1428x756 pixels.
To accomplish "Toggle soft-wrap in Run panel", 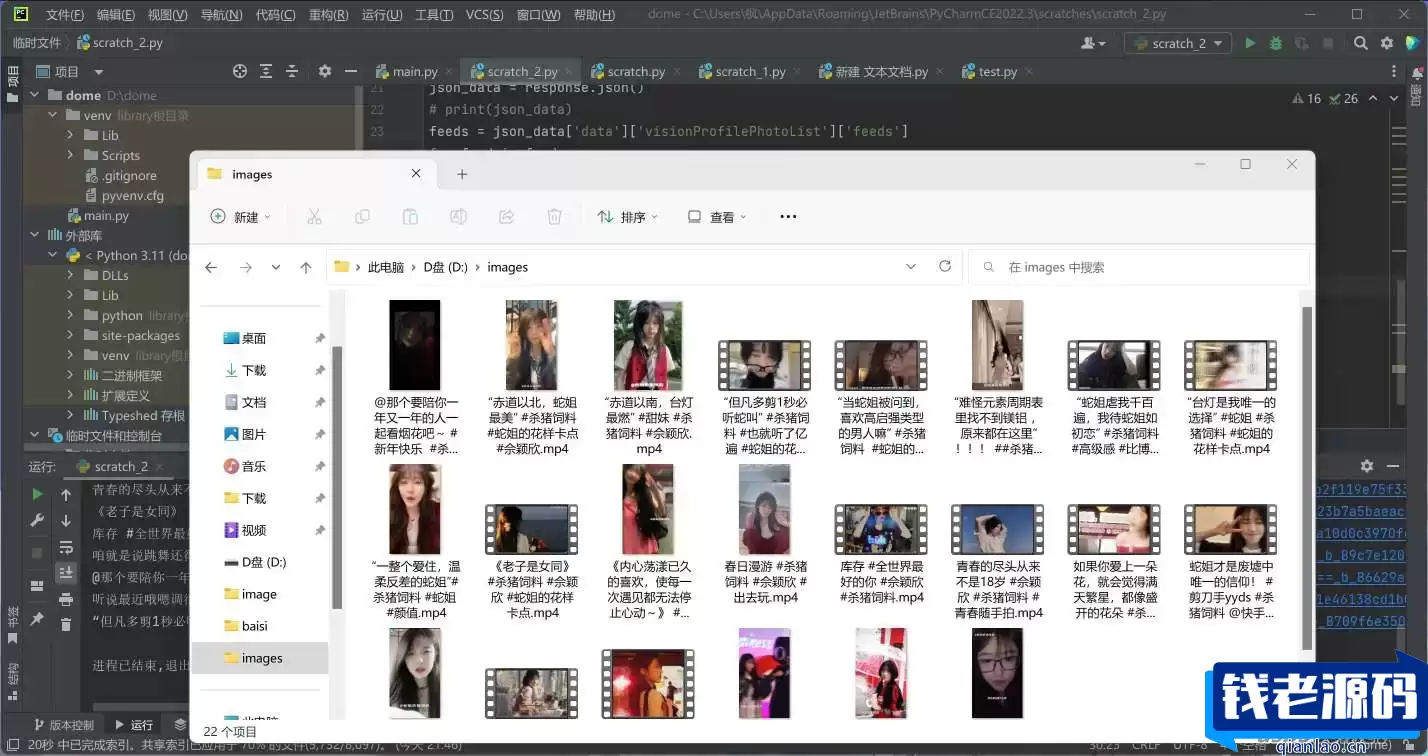I will click(x=66, y=547).
